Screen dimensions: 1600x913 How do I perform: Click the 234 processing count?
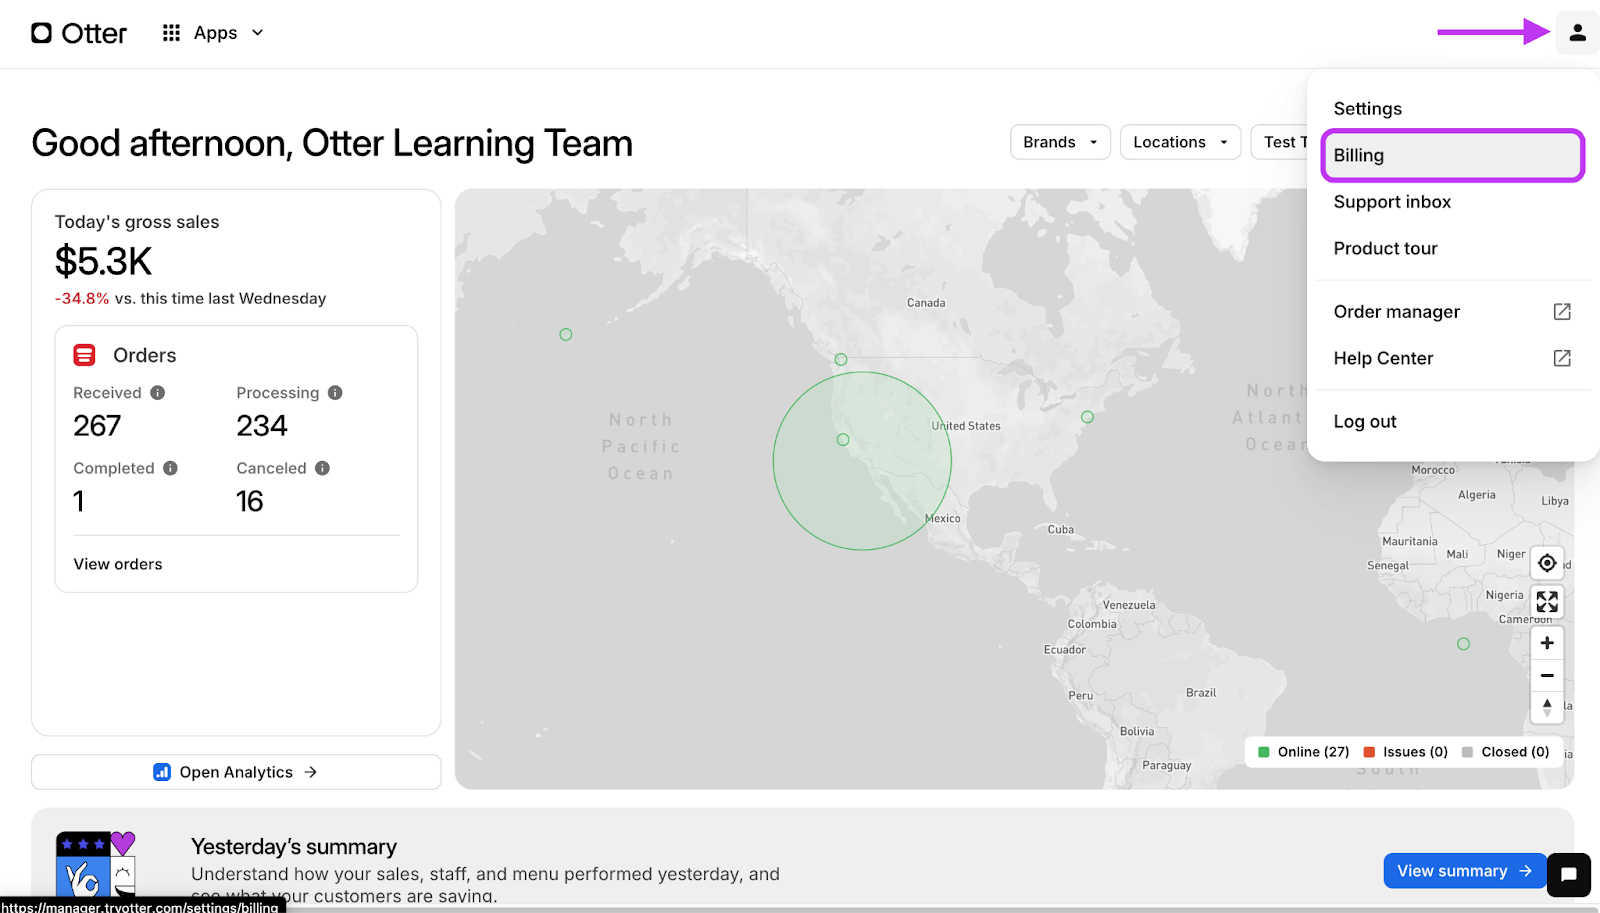(262, 426)
